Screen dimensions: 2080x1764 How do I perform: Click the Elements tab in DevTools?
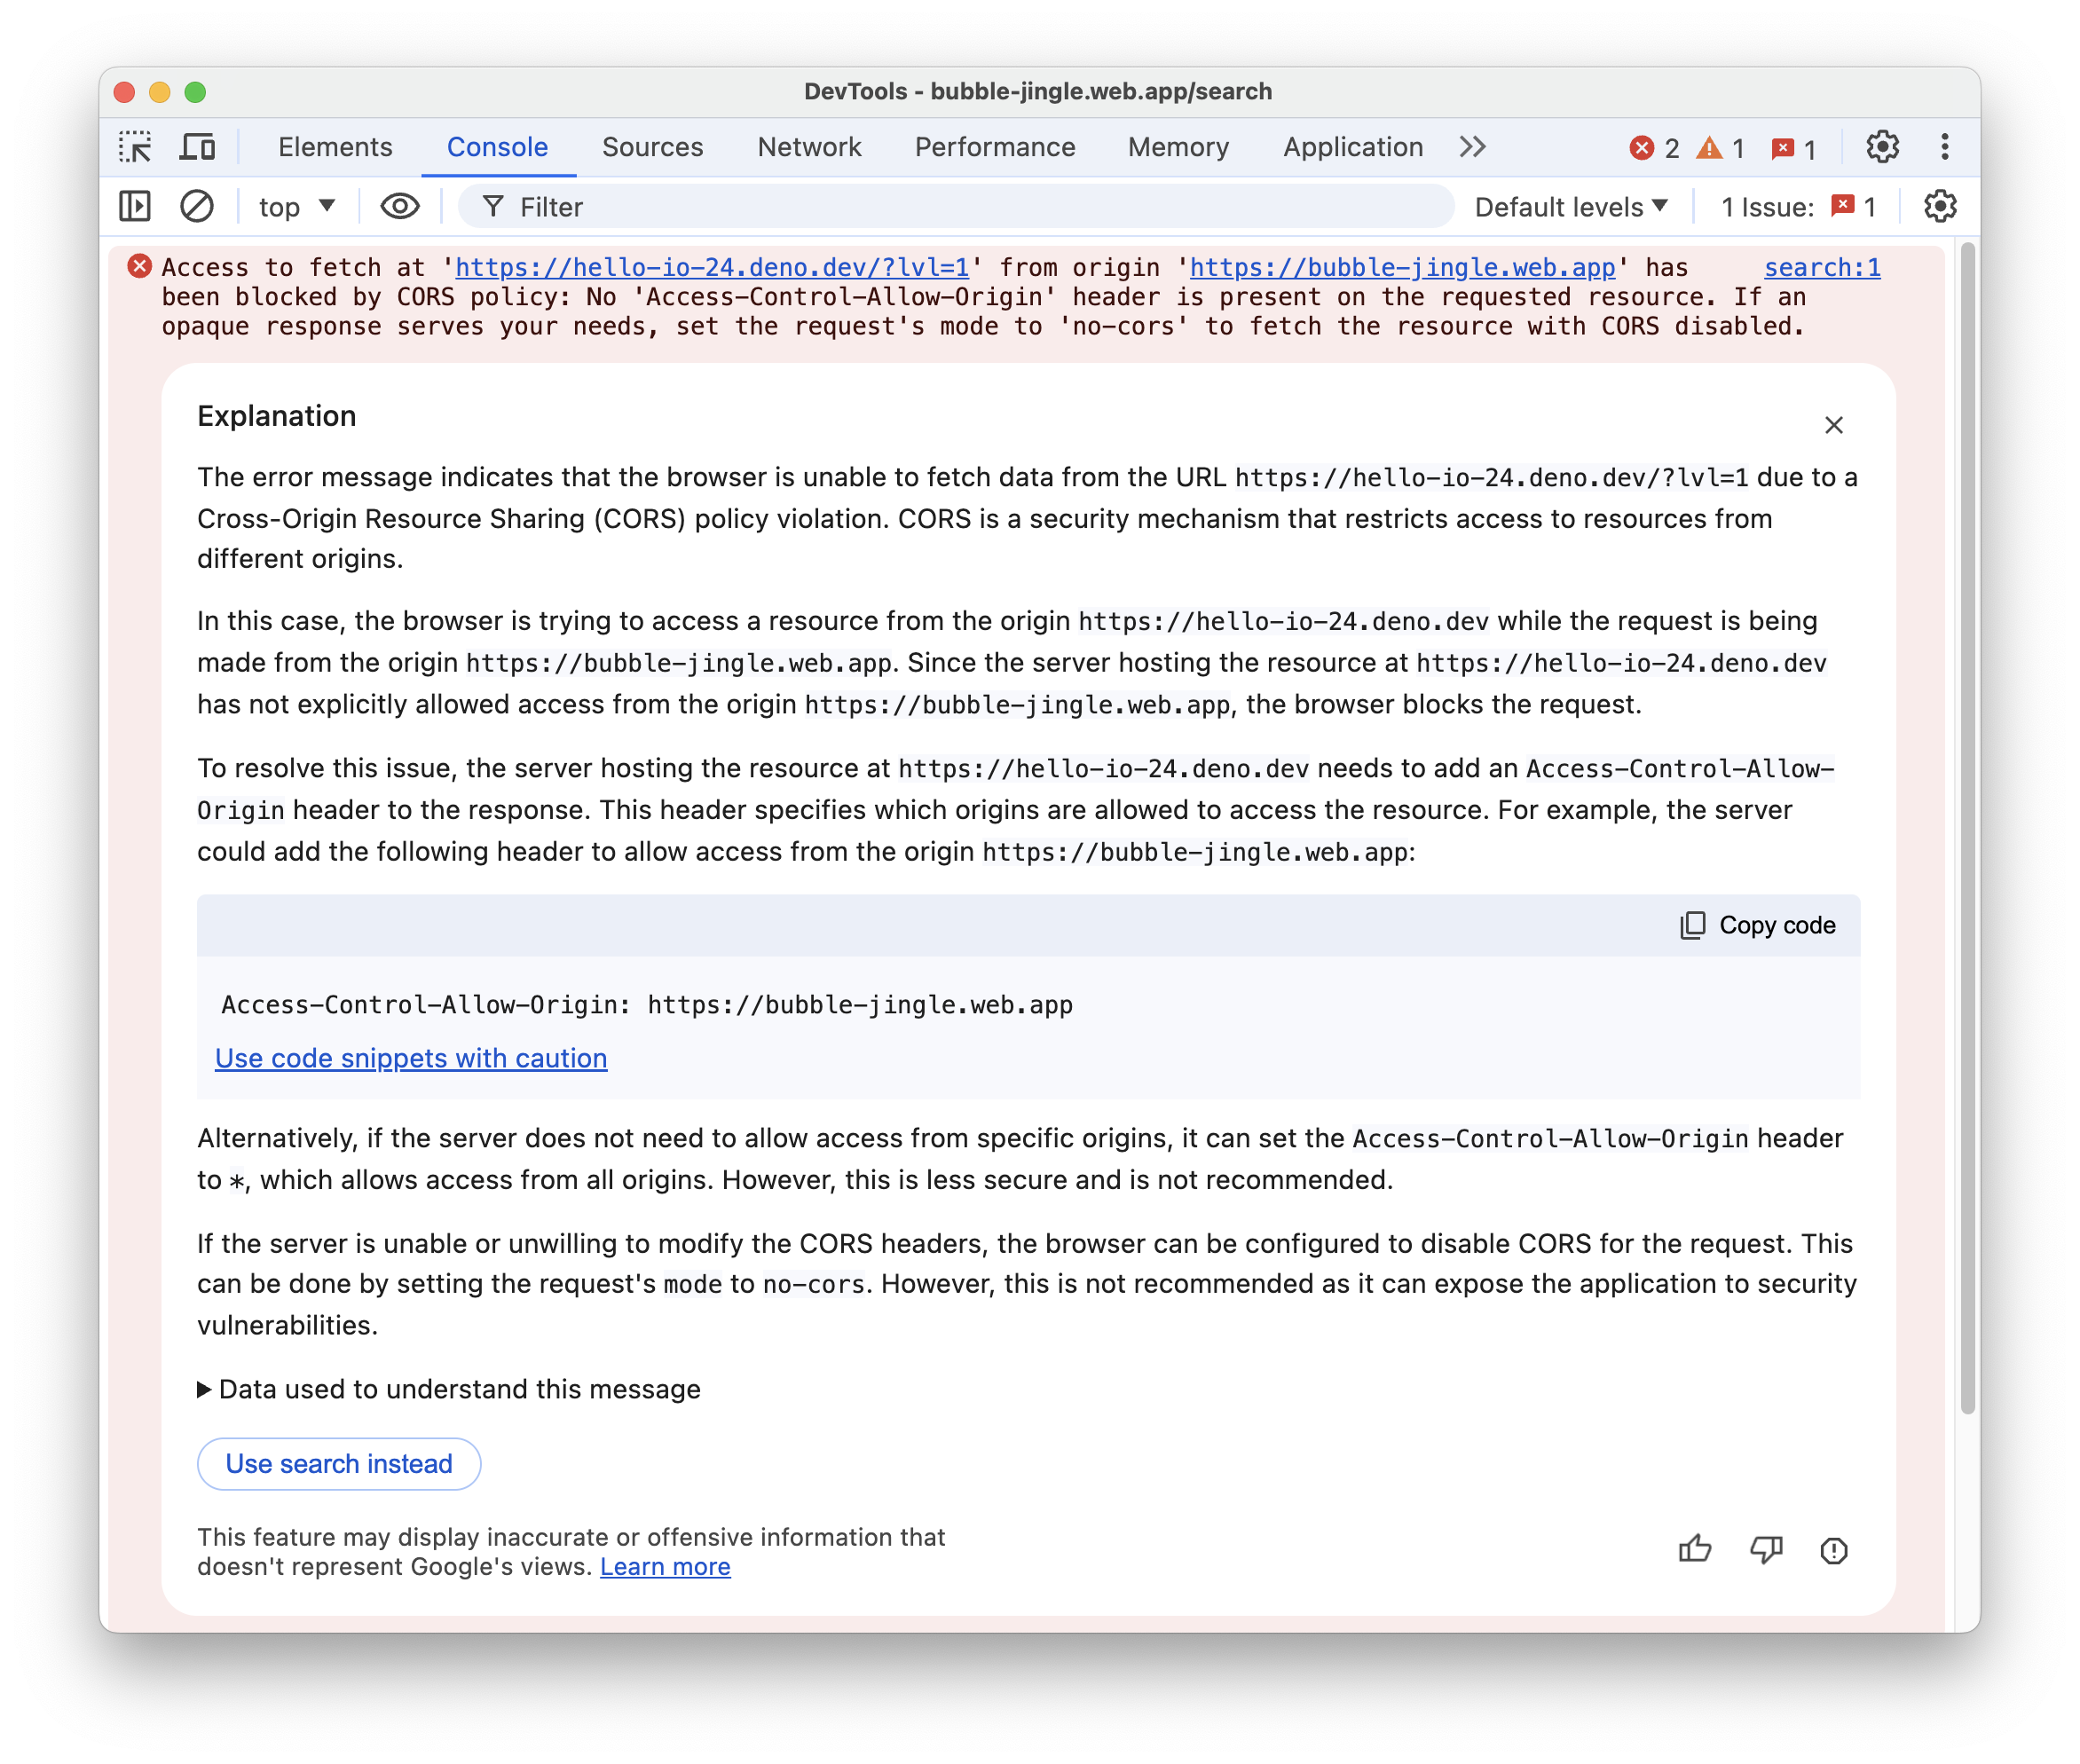[x=336, y=147]
